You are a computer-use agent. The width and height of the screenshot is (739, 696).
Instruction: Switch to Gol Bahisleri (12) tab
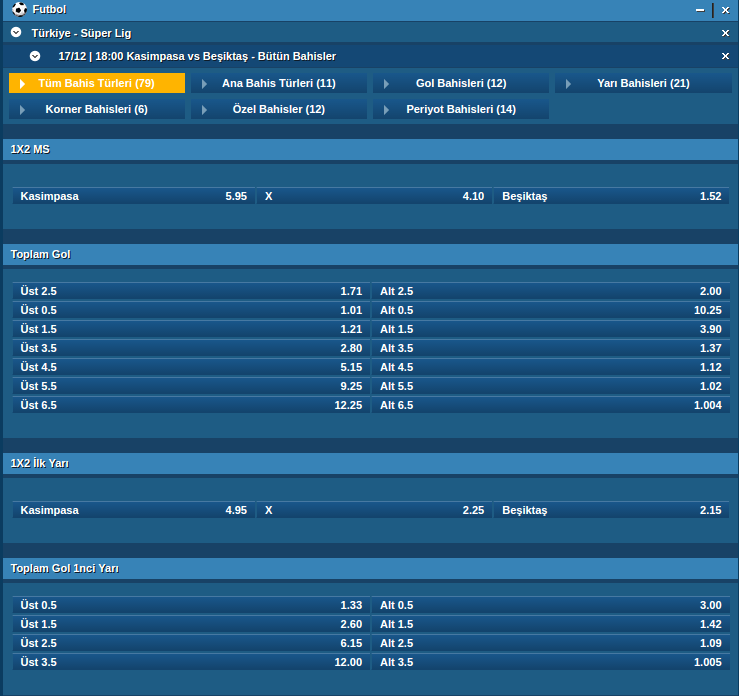pyautogui.click(x=461, y=83)
